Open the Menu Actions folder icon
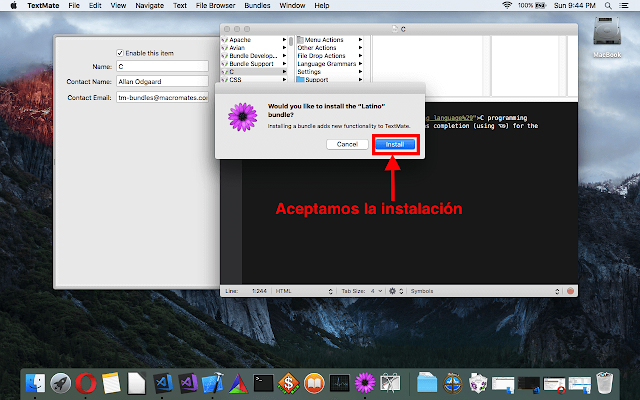Image resolution: width=640 pixels, height=400 pixels. pyautogui.click(x=300, y=40)
